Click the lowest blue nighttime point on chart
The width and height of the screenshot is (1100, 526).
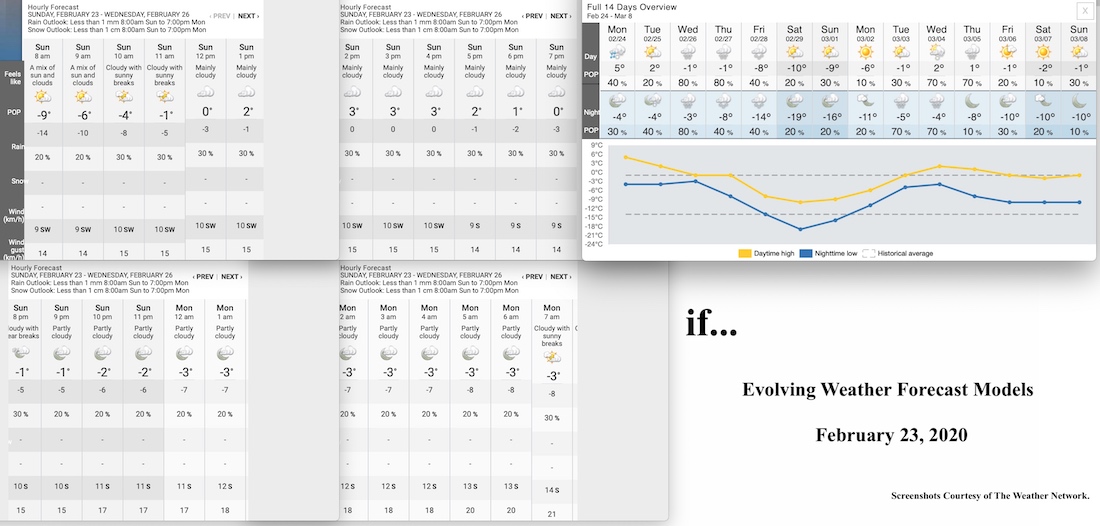(801, 229)
